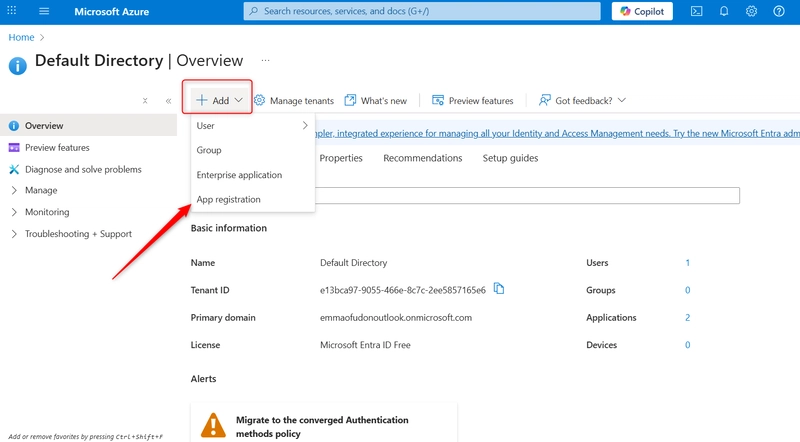Focus the search resources box

point(422,11)
